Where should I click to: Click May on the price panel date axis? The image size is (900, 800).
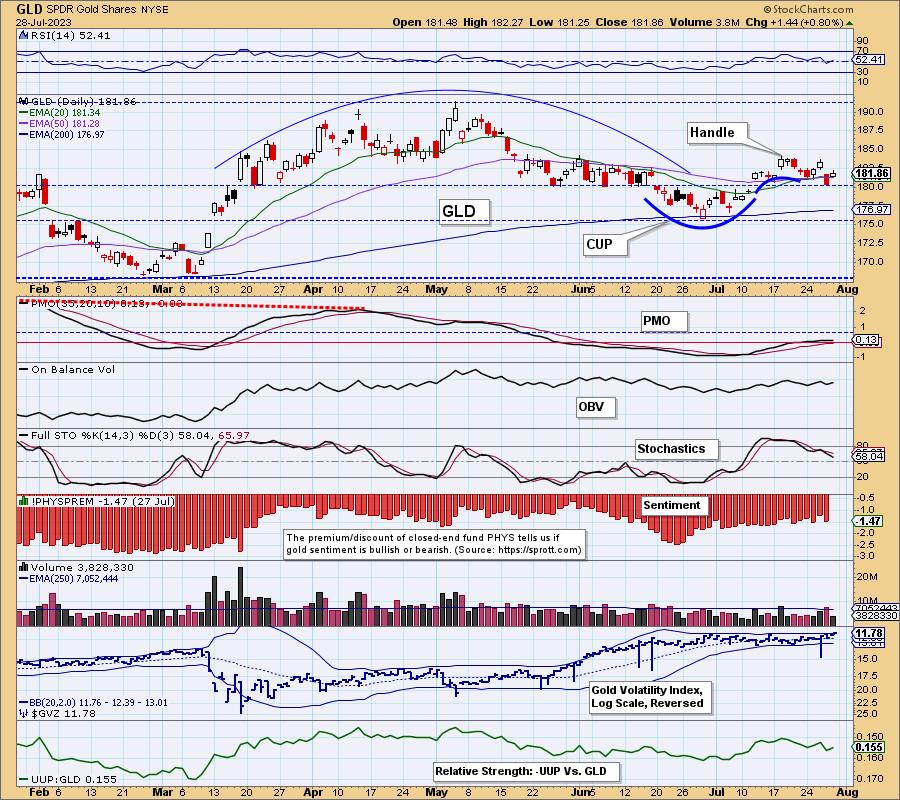(x=437, y=289)
